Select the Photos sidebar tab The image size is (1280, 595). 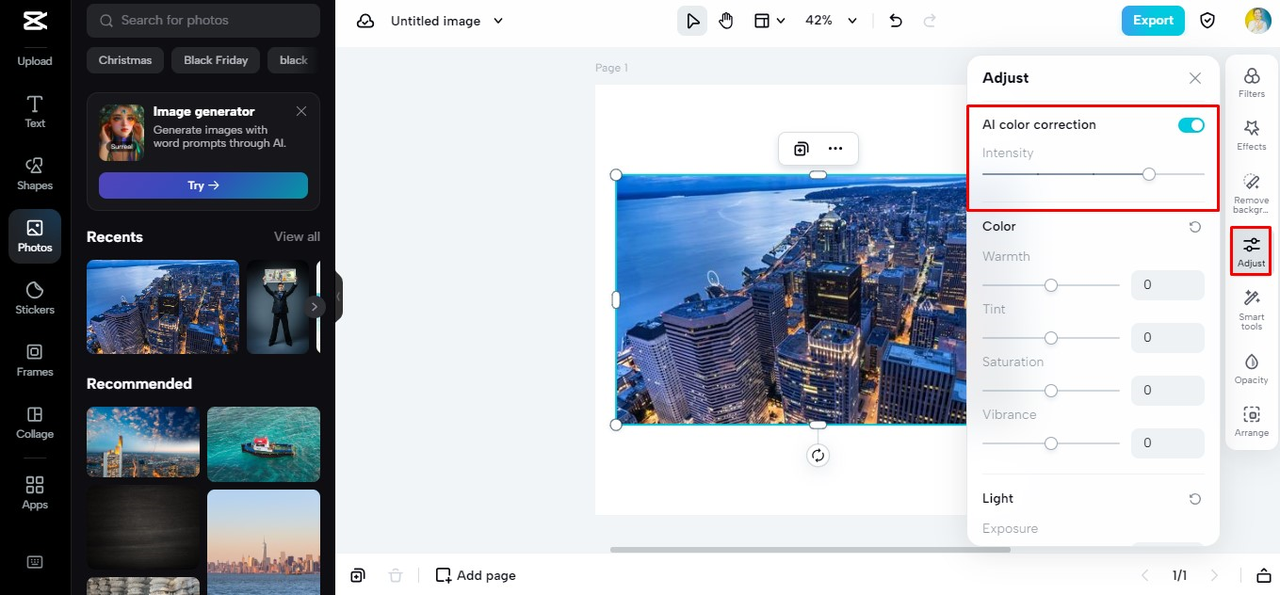tap(35, 236)
